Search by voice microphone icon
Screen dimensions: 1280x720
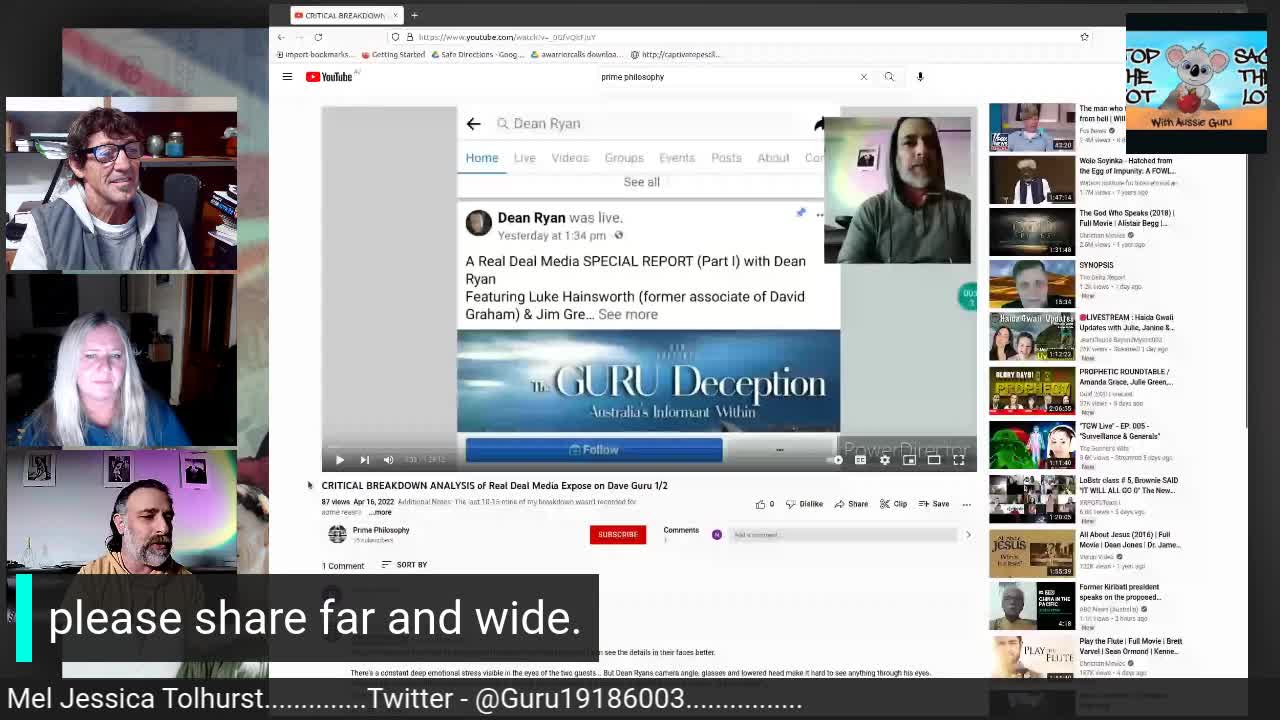tap(920, 77)
